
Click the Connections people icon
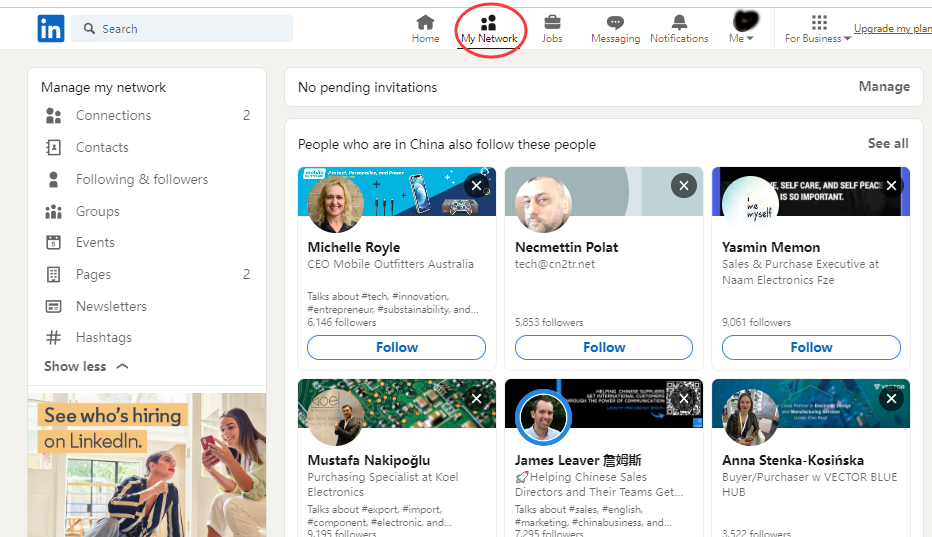pos(53,115)
